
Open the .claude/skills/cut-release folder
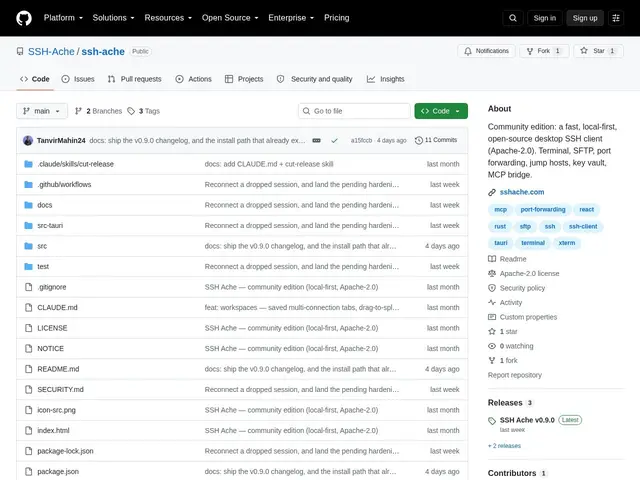coord(76,164)
